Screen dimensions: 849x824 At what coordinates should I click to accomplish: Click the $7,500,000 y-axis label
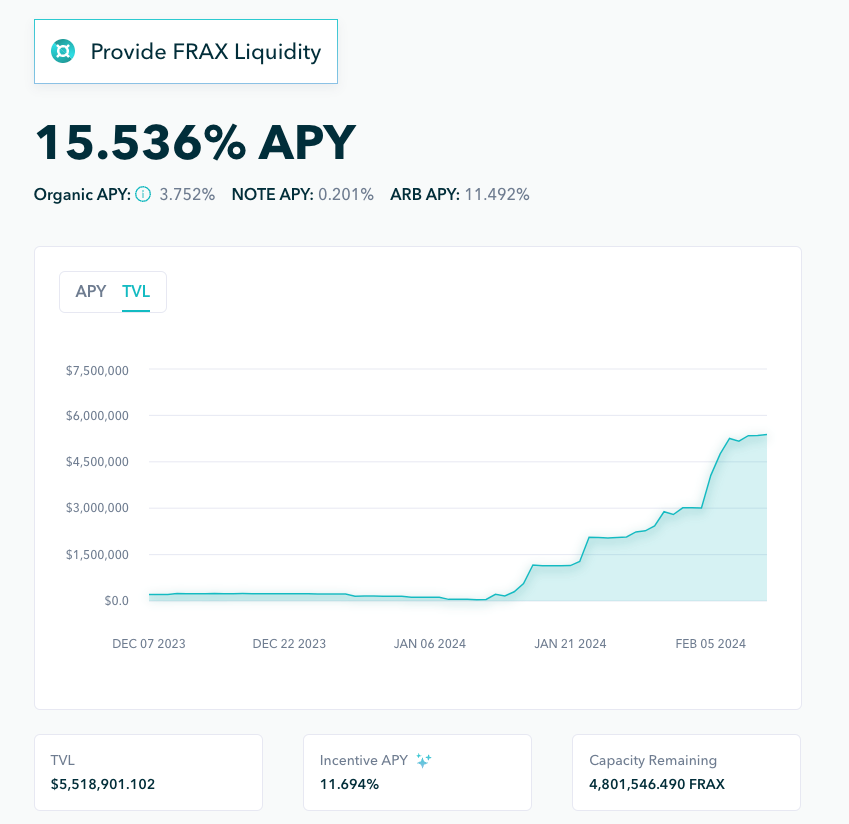point(97,370)
